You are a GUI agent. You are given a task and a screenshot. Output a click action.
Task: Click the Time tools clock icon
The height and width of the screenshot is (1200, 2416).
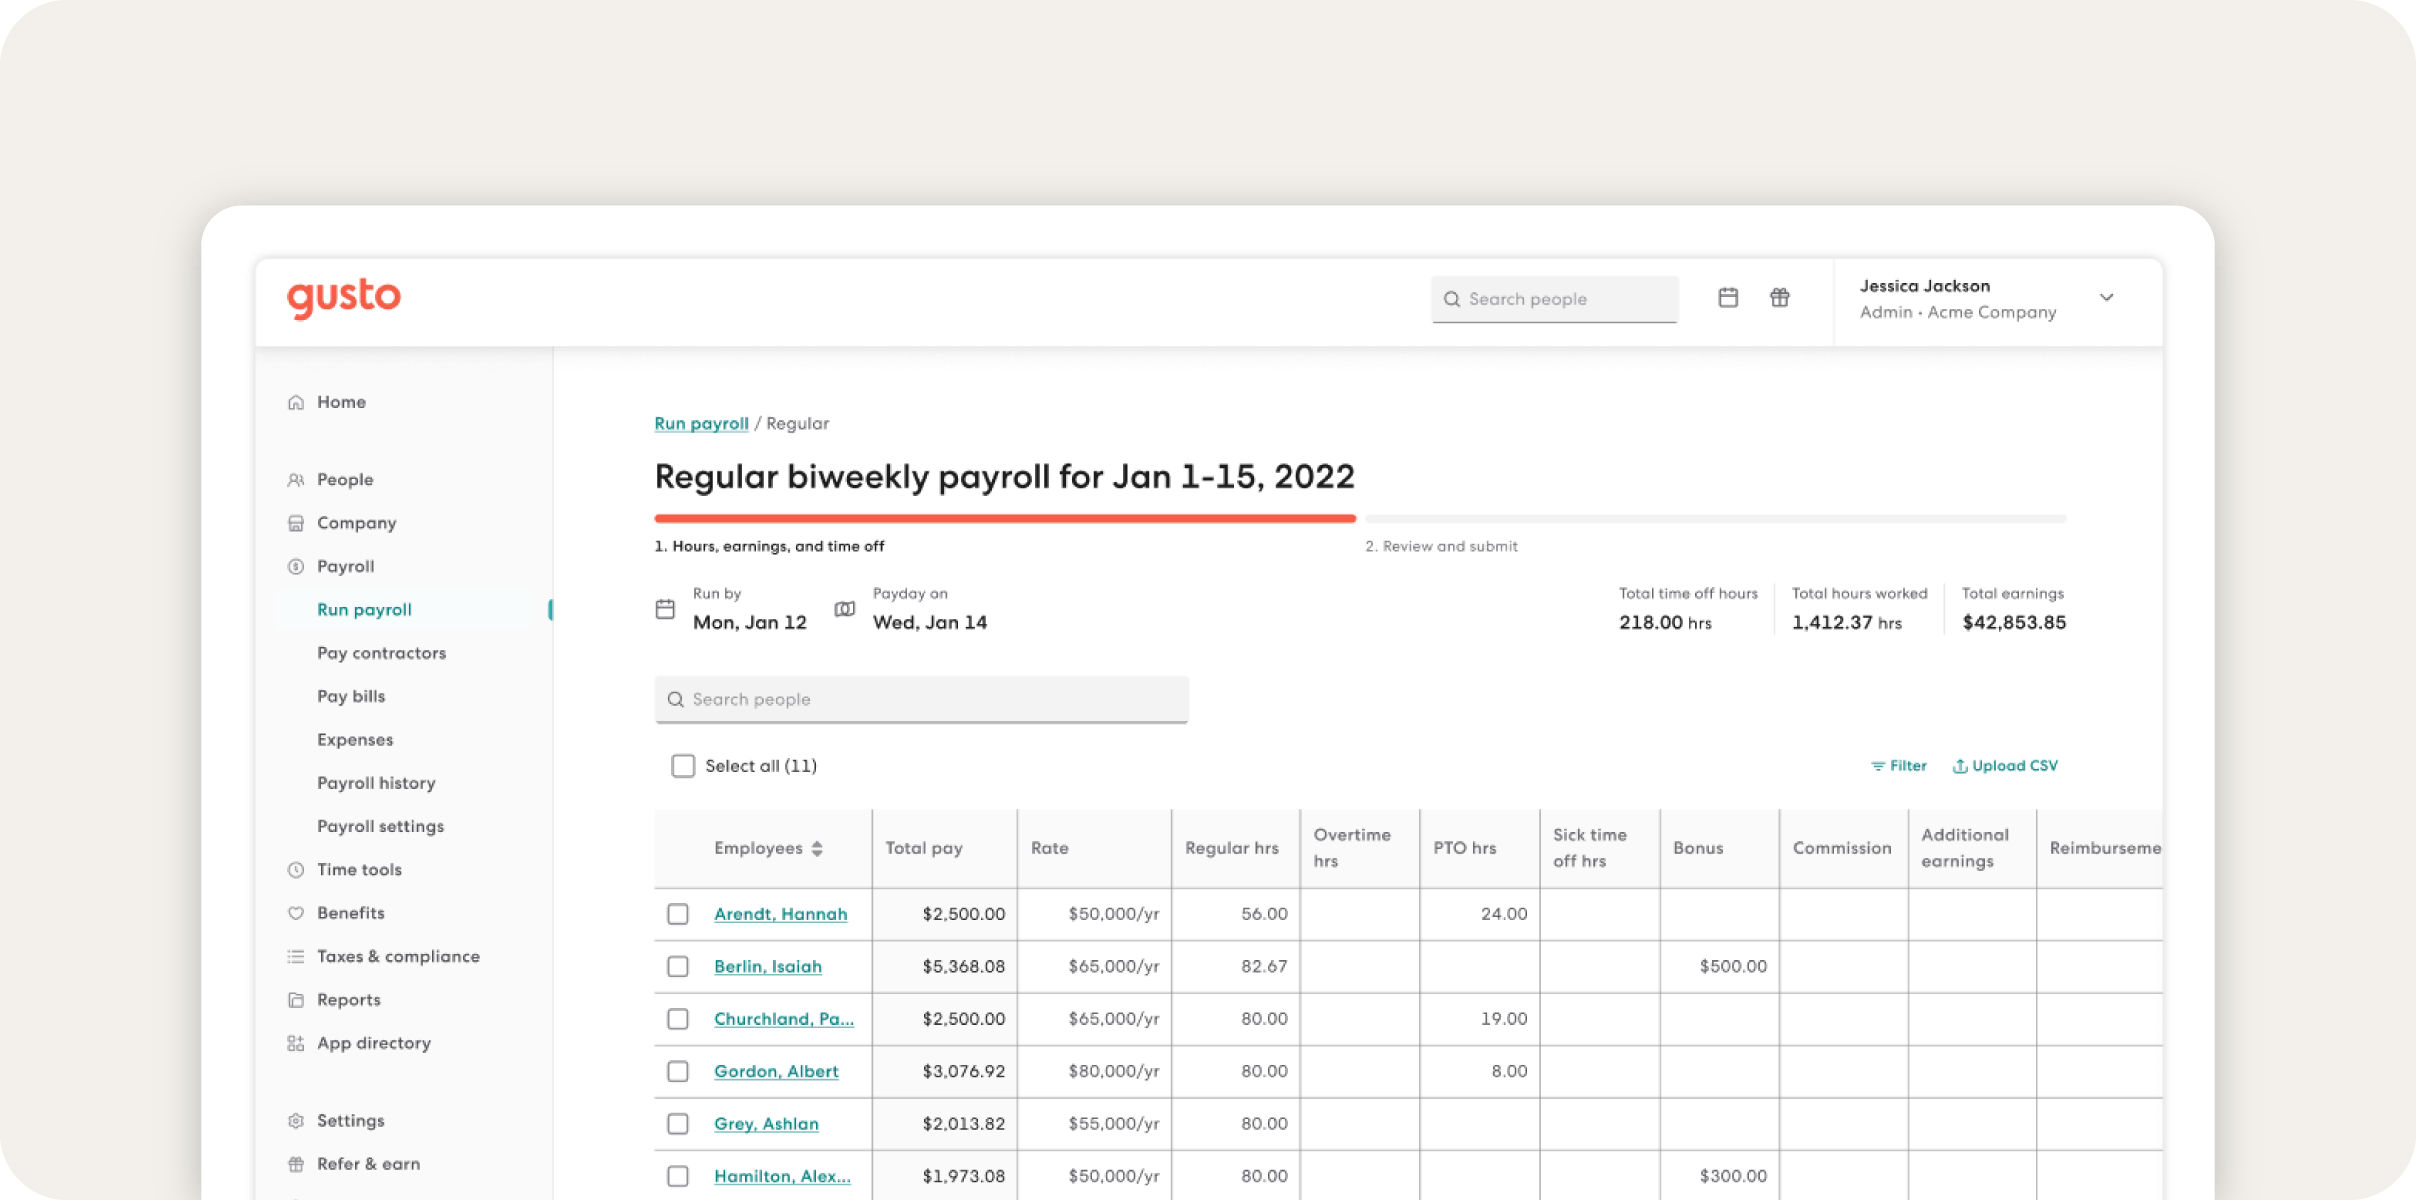click(x=296, y=870)
